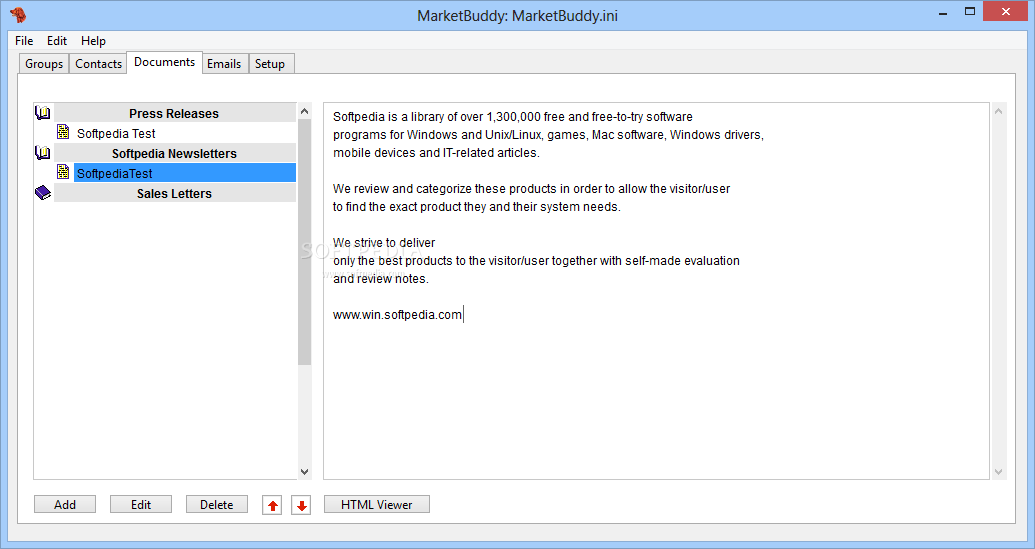The image size is (1035, 549).
Task: Open the File menu
Action: click(x=24, y=41)
